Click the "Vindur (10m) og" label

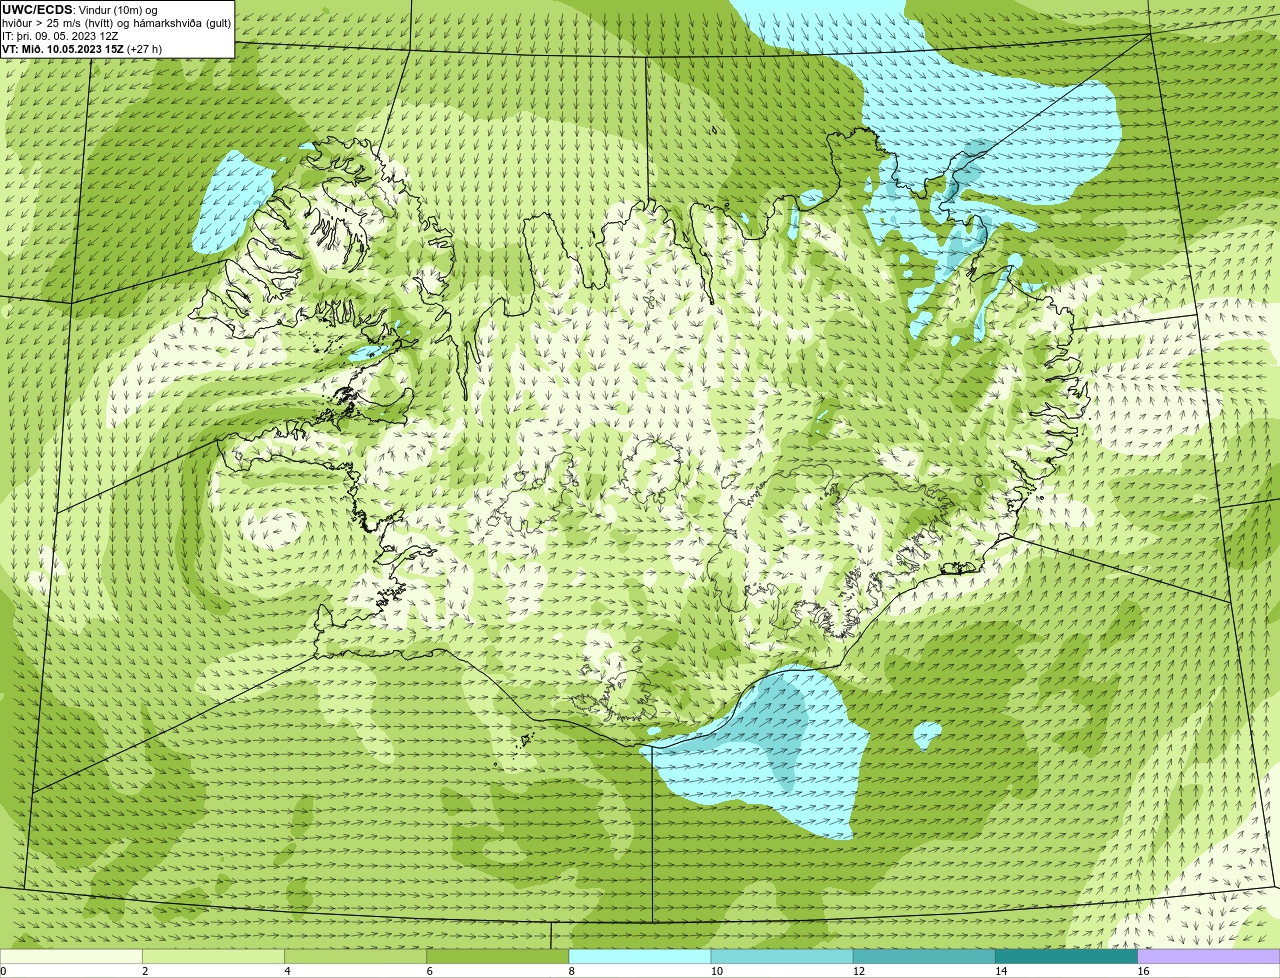tap(118, 10)
